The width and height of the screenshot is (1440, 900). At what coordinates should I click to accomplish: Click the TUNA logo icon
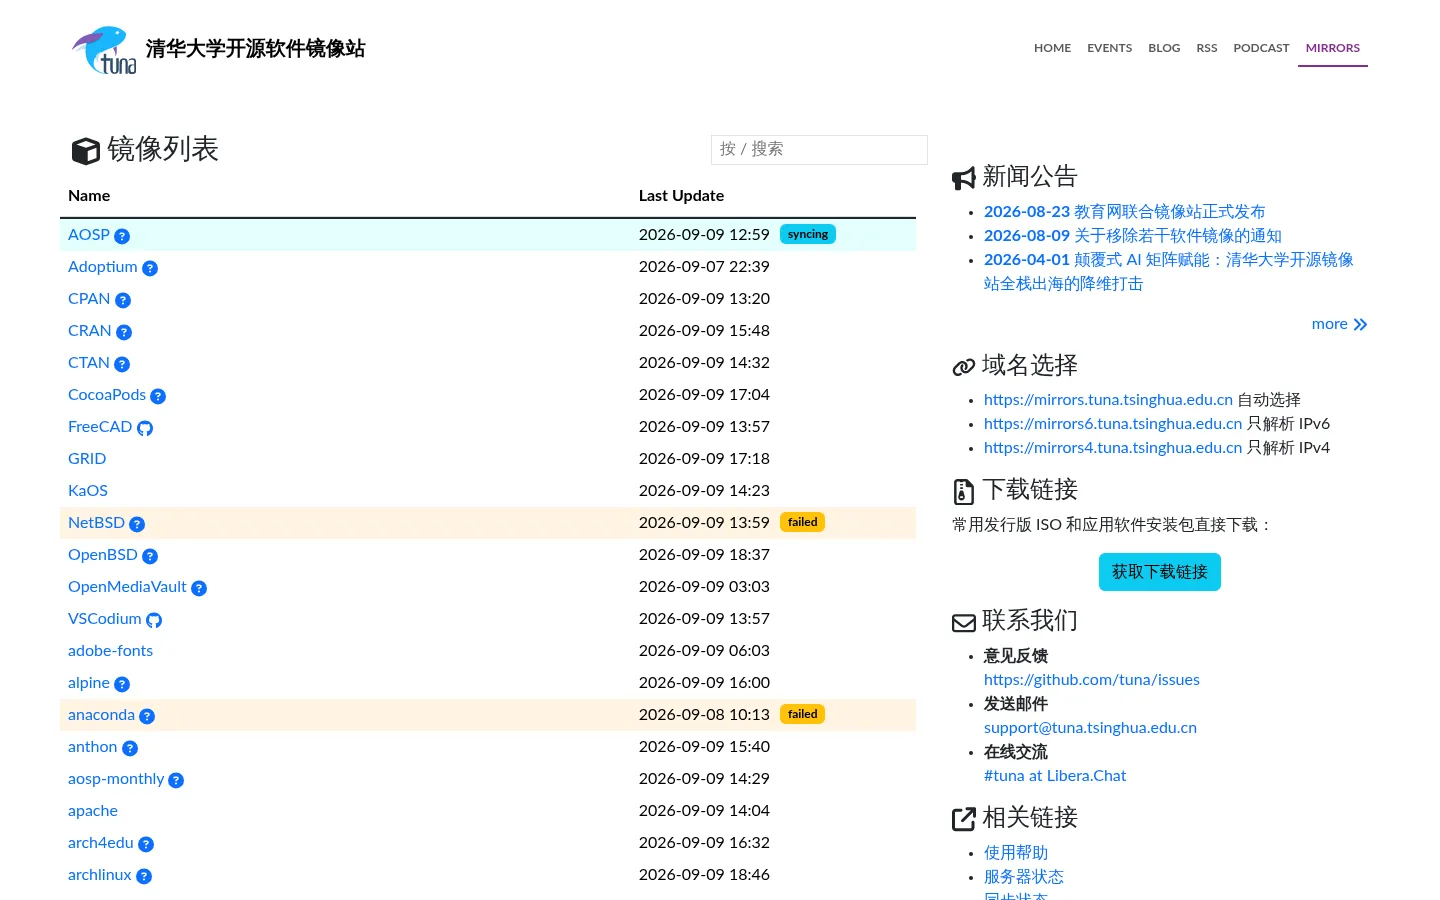click(104, 50)
